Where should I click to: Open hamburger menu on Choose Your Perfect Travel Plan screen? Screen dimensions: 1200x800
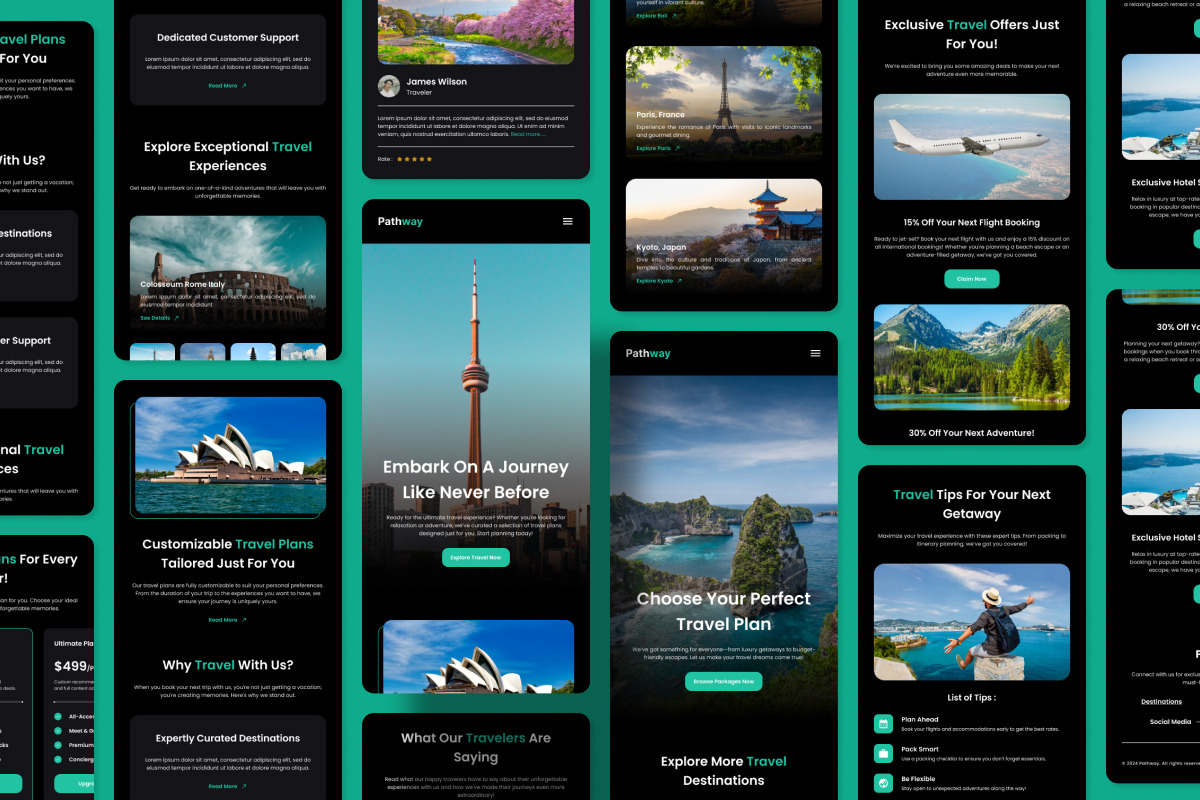point(815,353)
